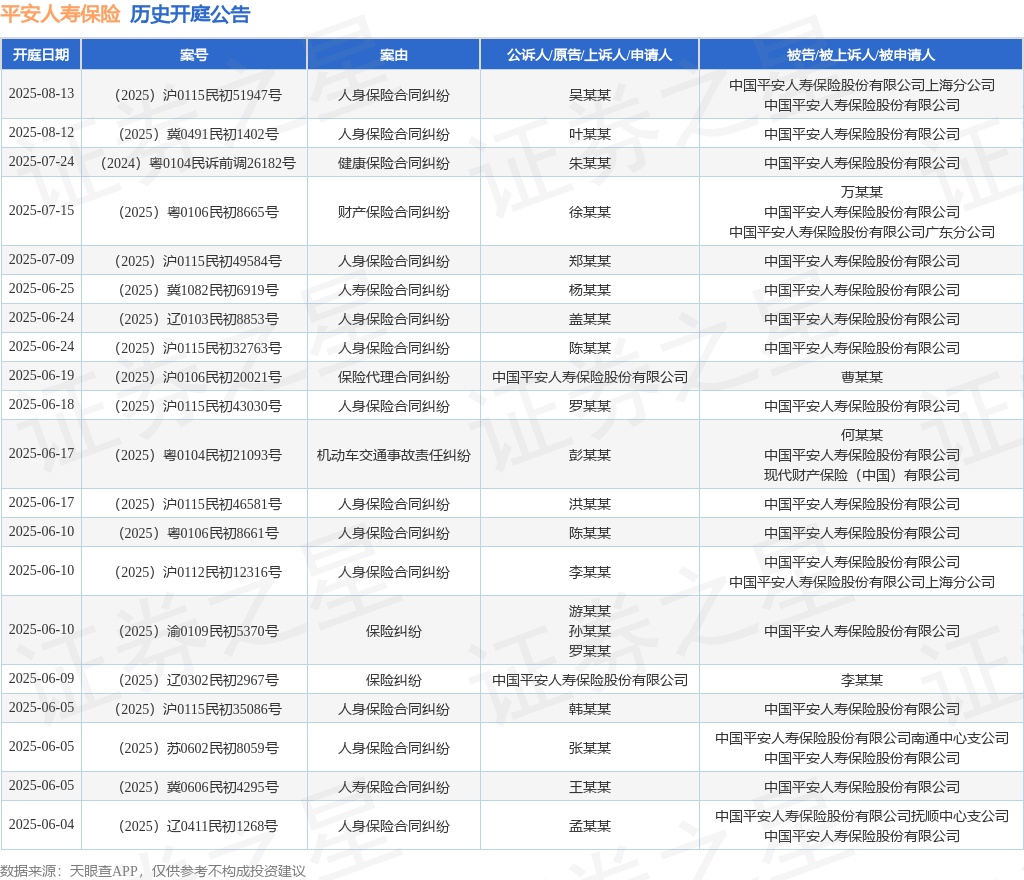Click plaintiff 杨某某
Screen dimensions: 1024x880
pyautogui.click(x=590, y=290)
